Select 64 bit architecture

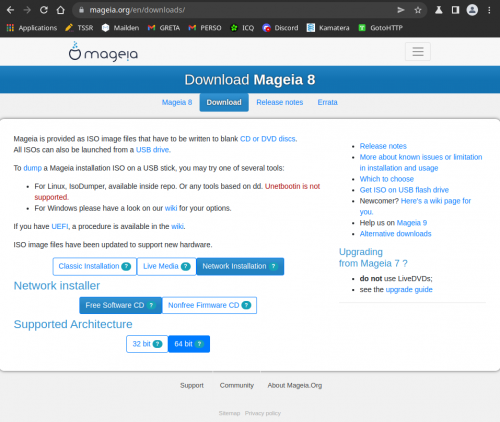coord(189,344)
